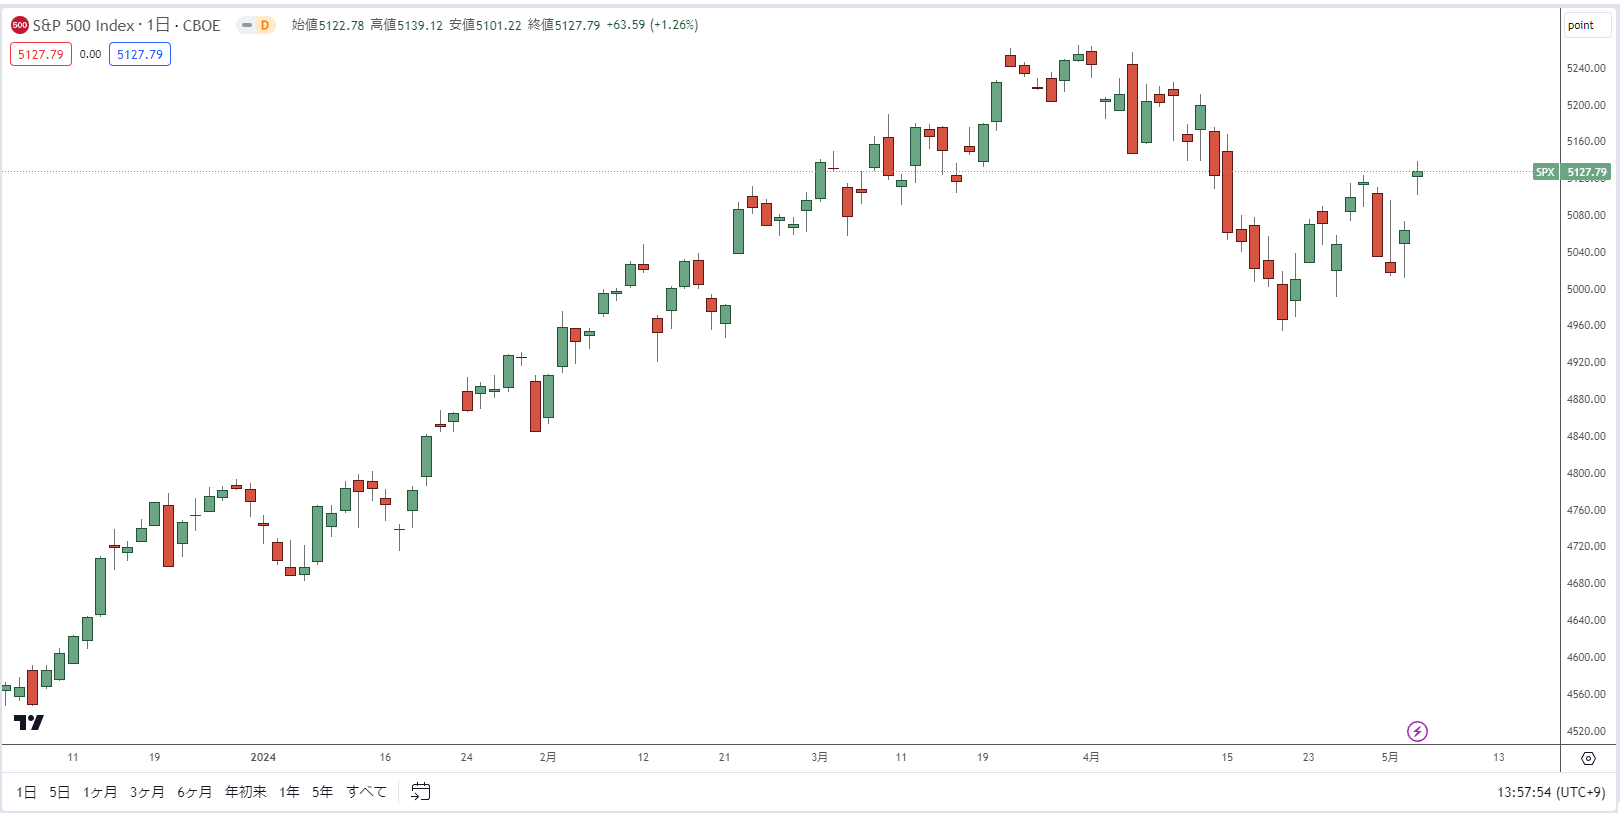Click the 5月 date axis label
The image size is (1620, 813).
[x=1390, y=757]
